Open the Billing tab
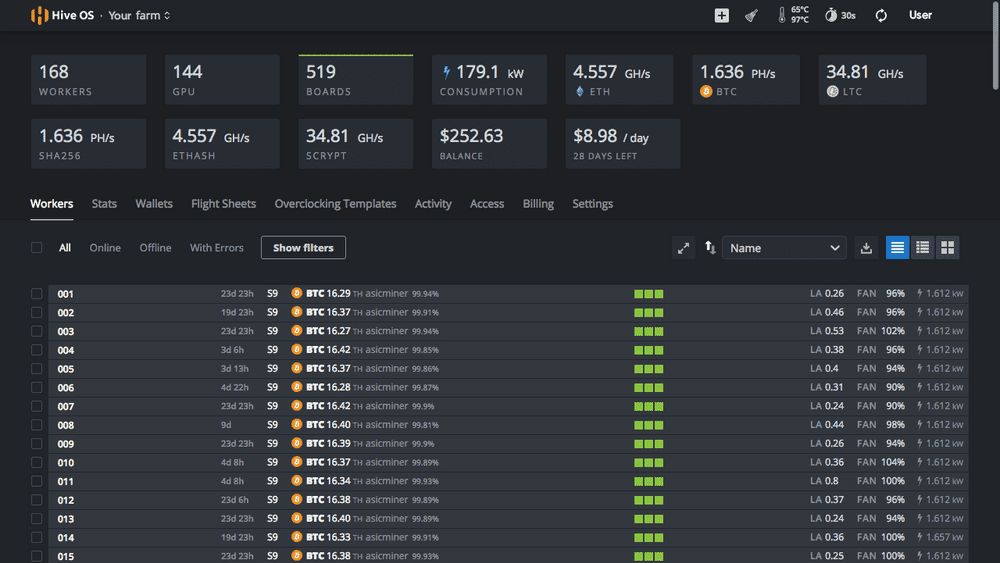 [538, 204]
